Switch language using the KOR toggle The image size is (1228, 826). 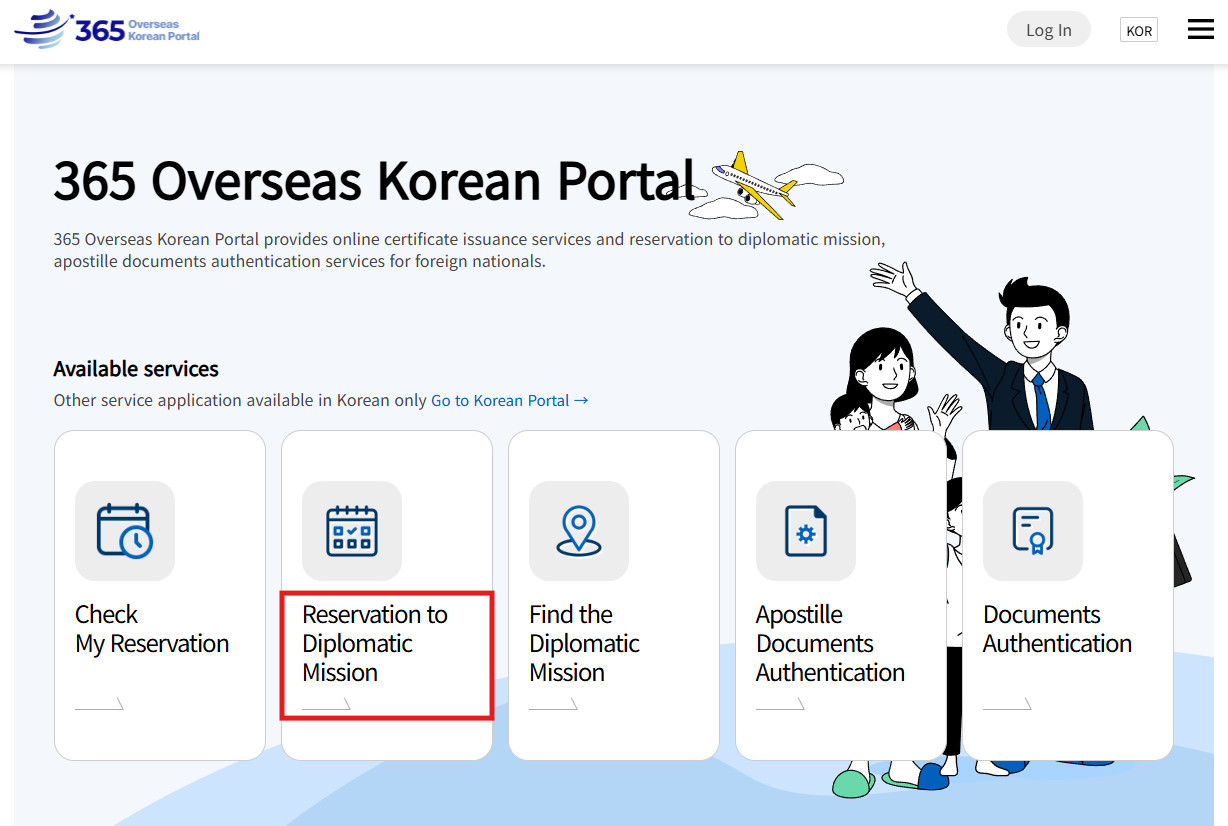click(1138, 30)
